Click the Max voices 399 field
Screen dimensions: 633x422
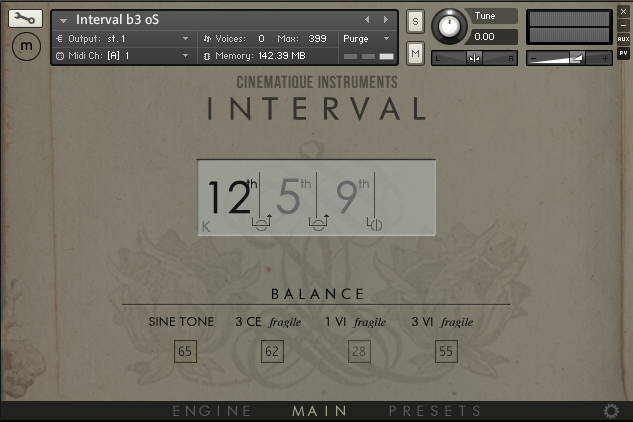(x=317, y=39)
